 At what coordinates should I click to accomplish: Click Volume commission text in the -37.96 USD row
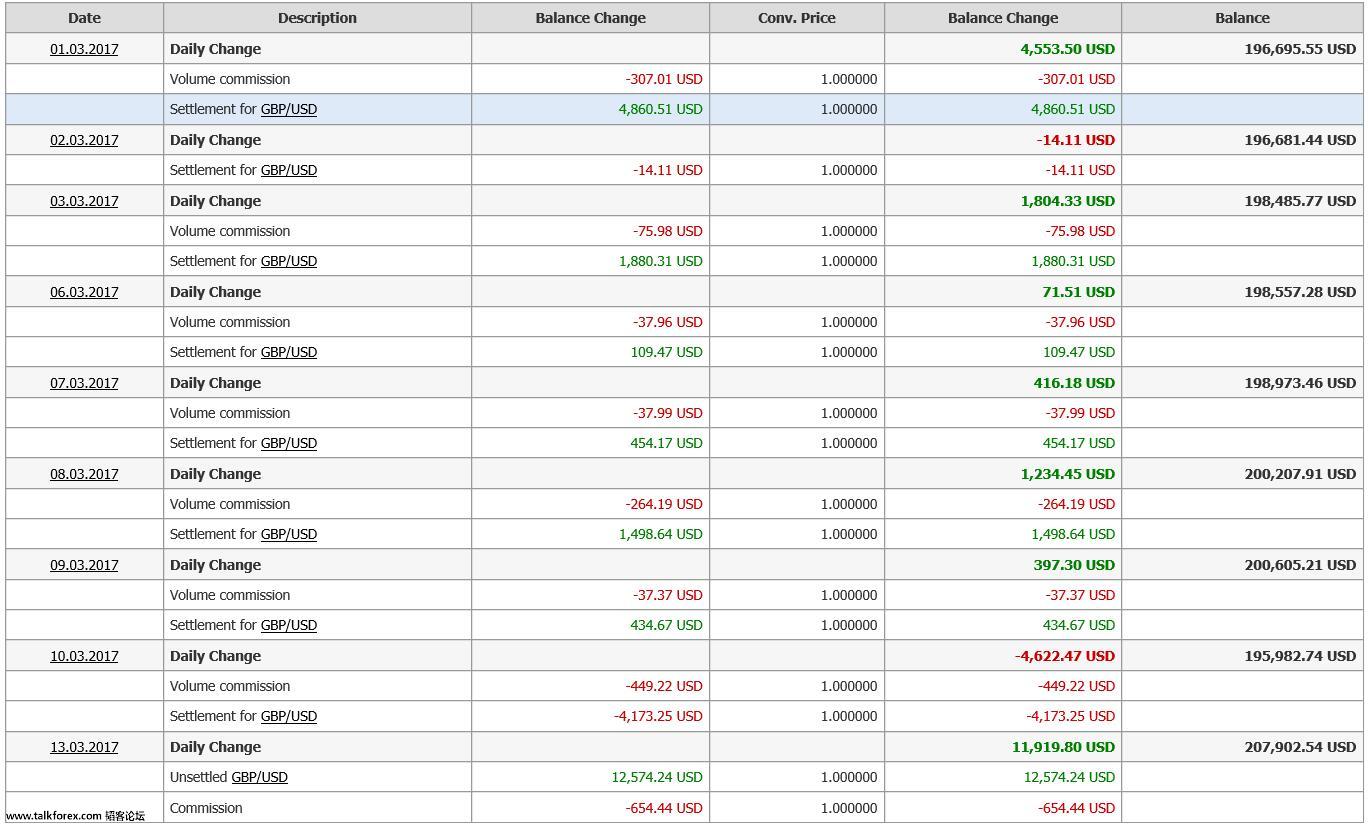pyautogui.click(x=230, y=322)
